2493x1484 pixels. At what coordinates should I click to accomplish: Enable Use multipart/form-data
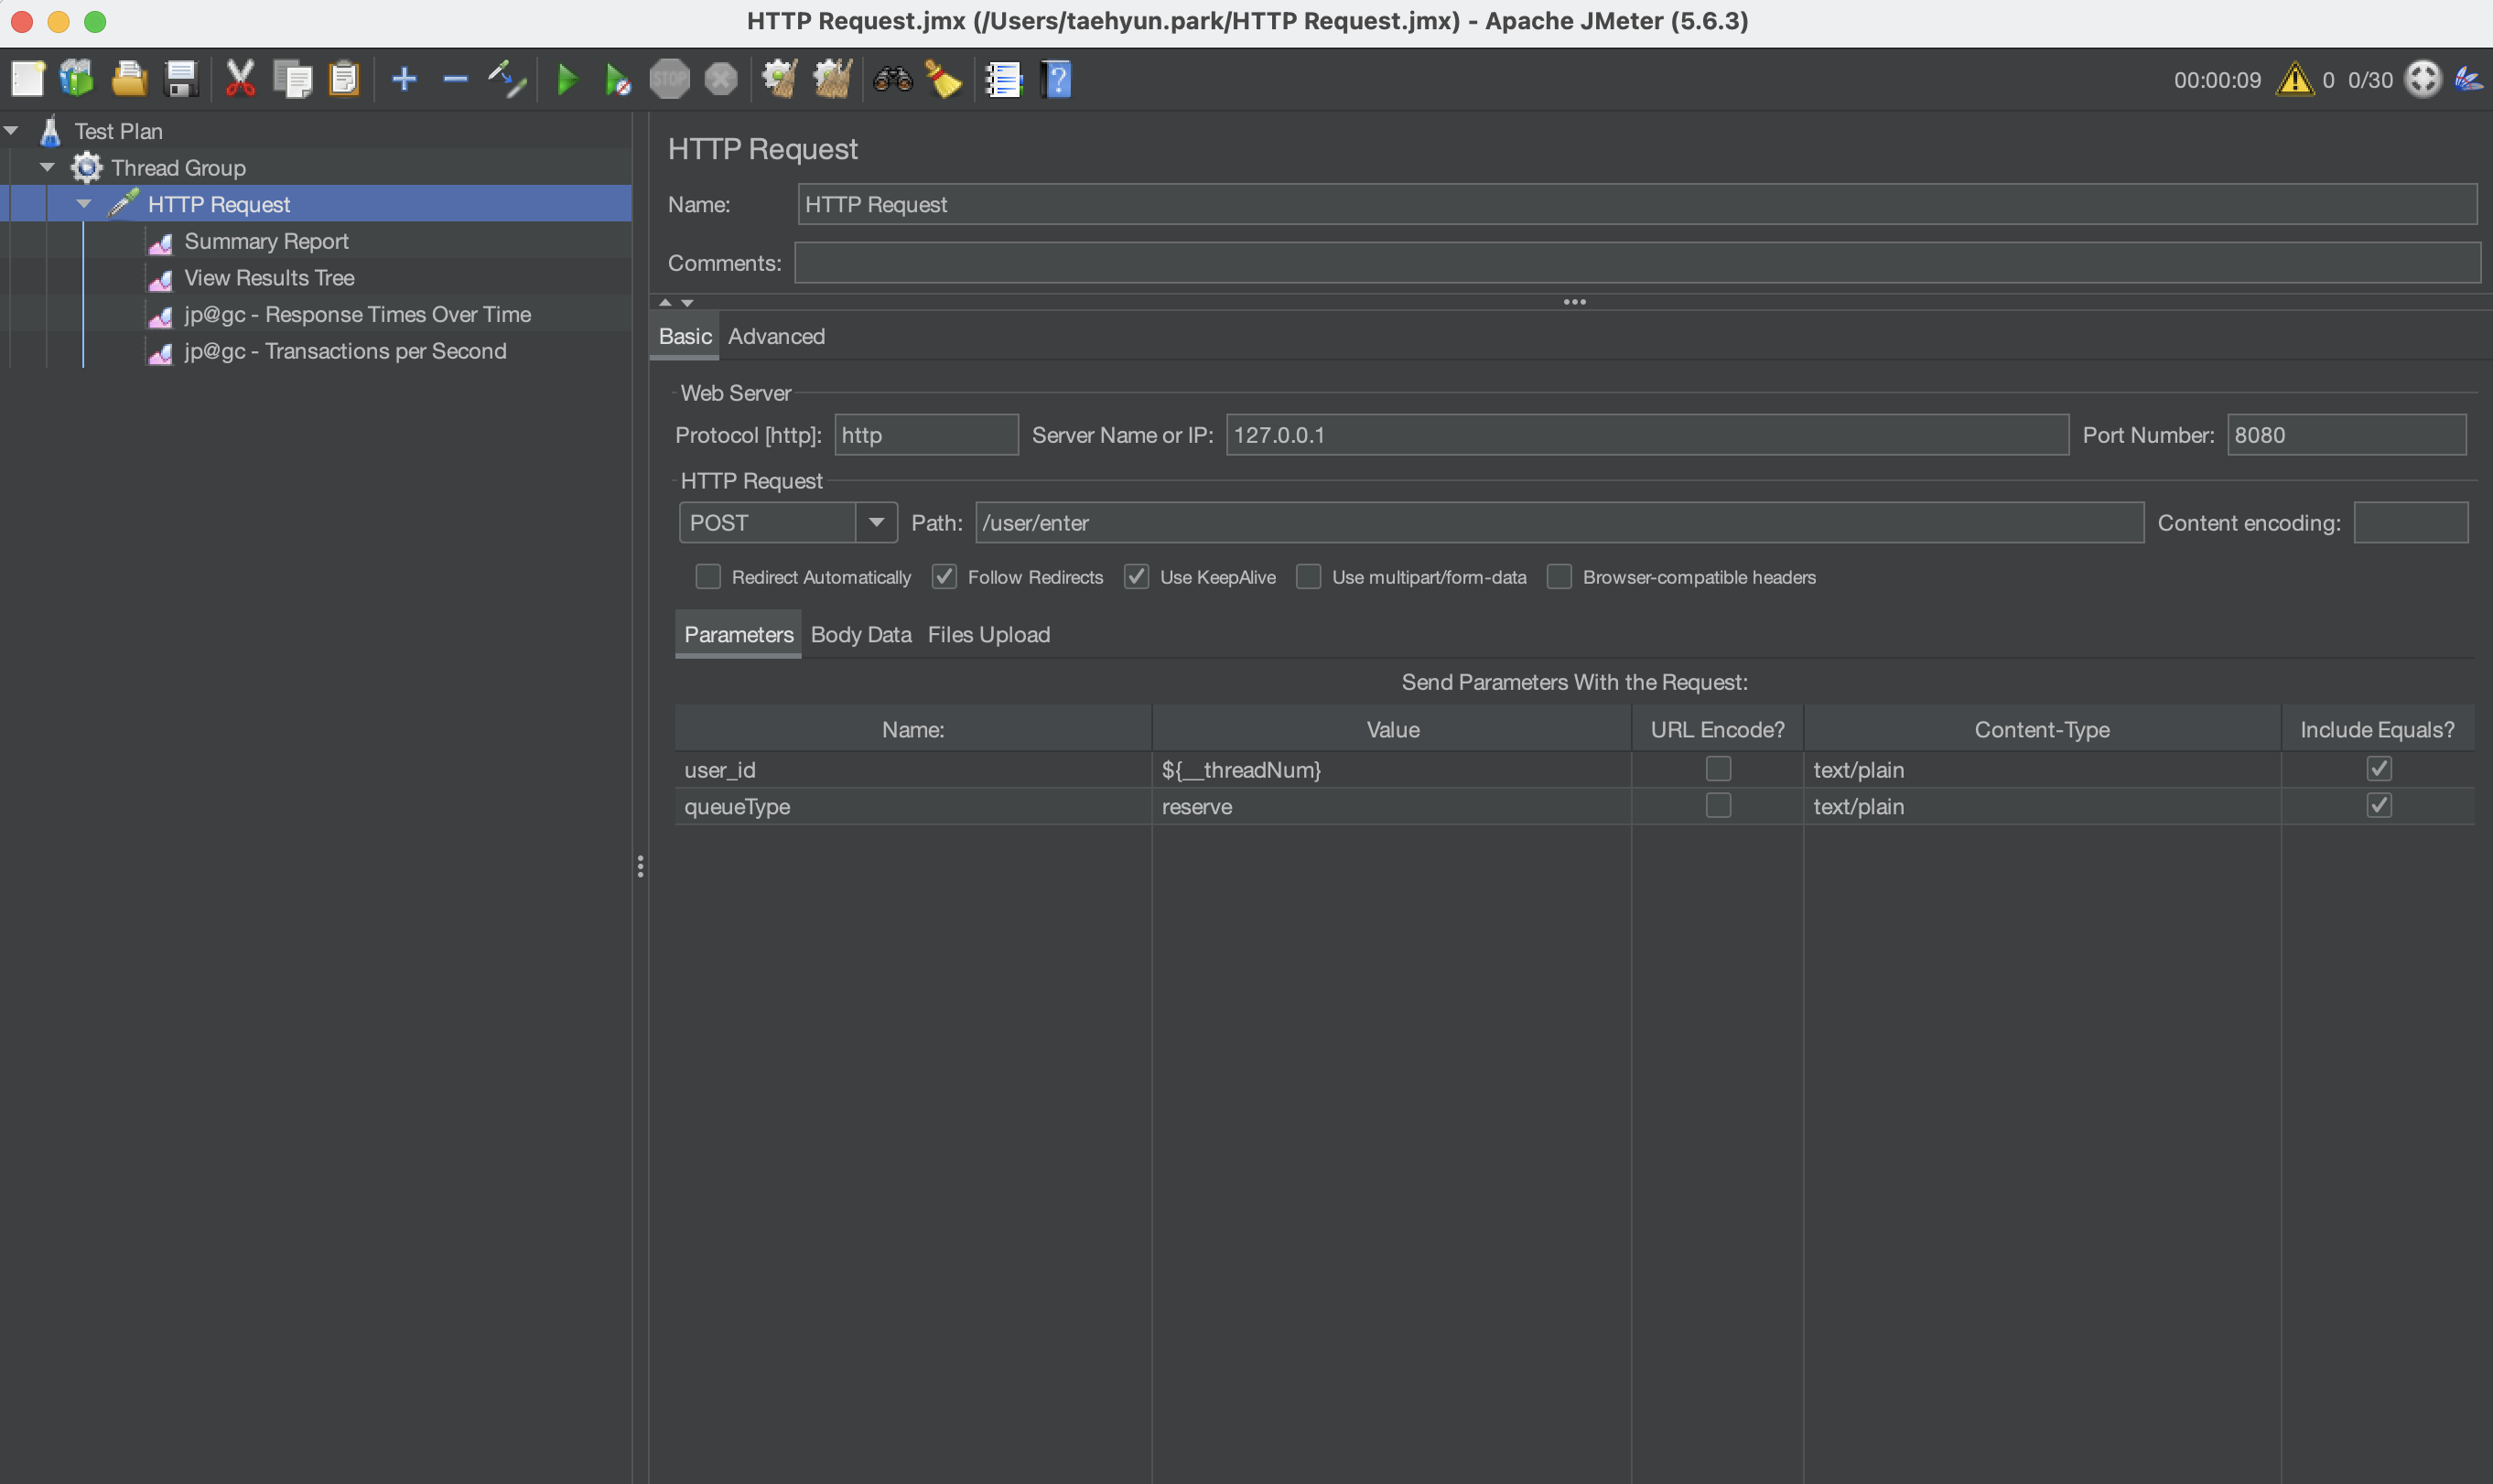[x=1308, y=577]
